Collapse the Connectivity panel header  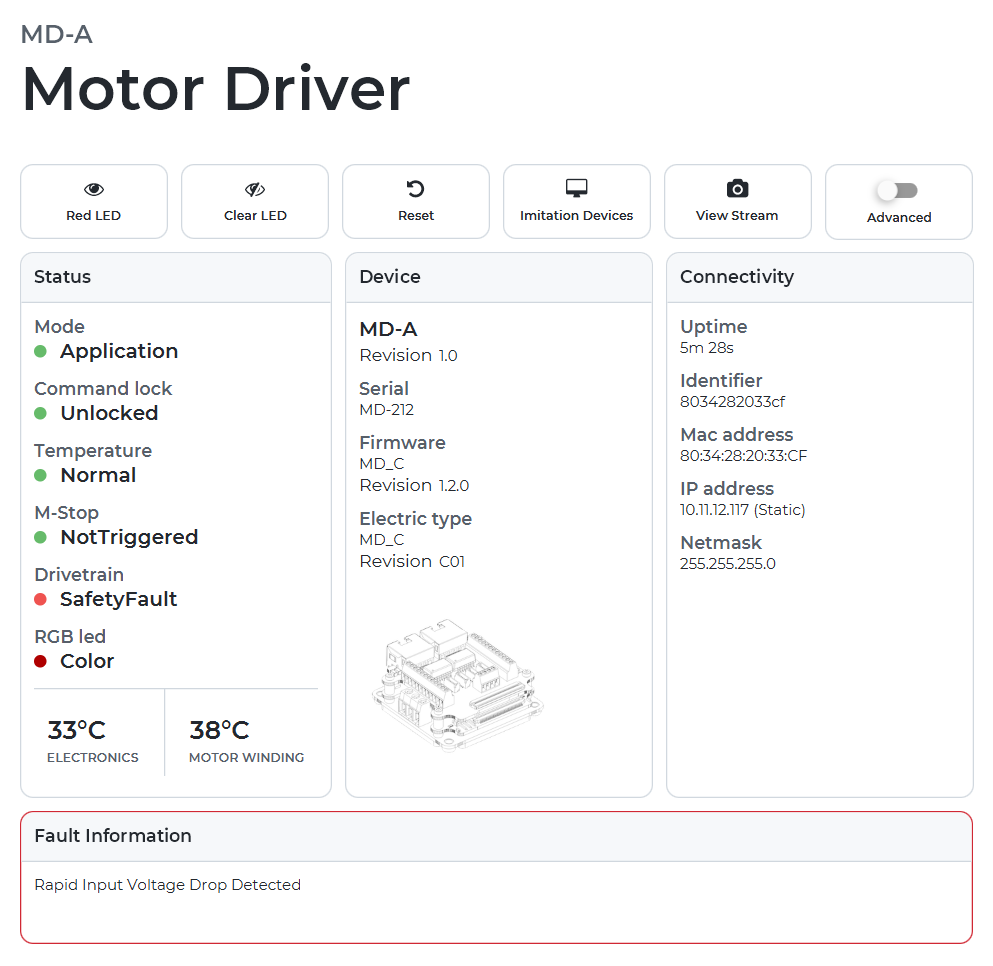click(x=819, y=277)
